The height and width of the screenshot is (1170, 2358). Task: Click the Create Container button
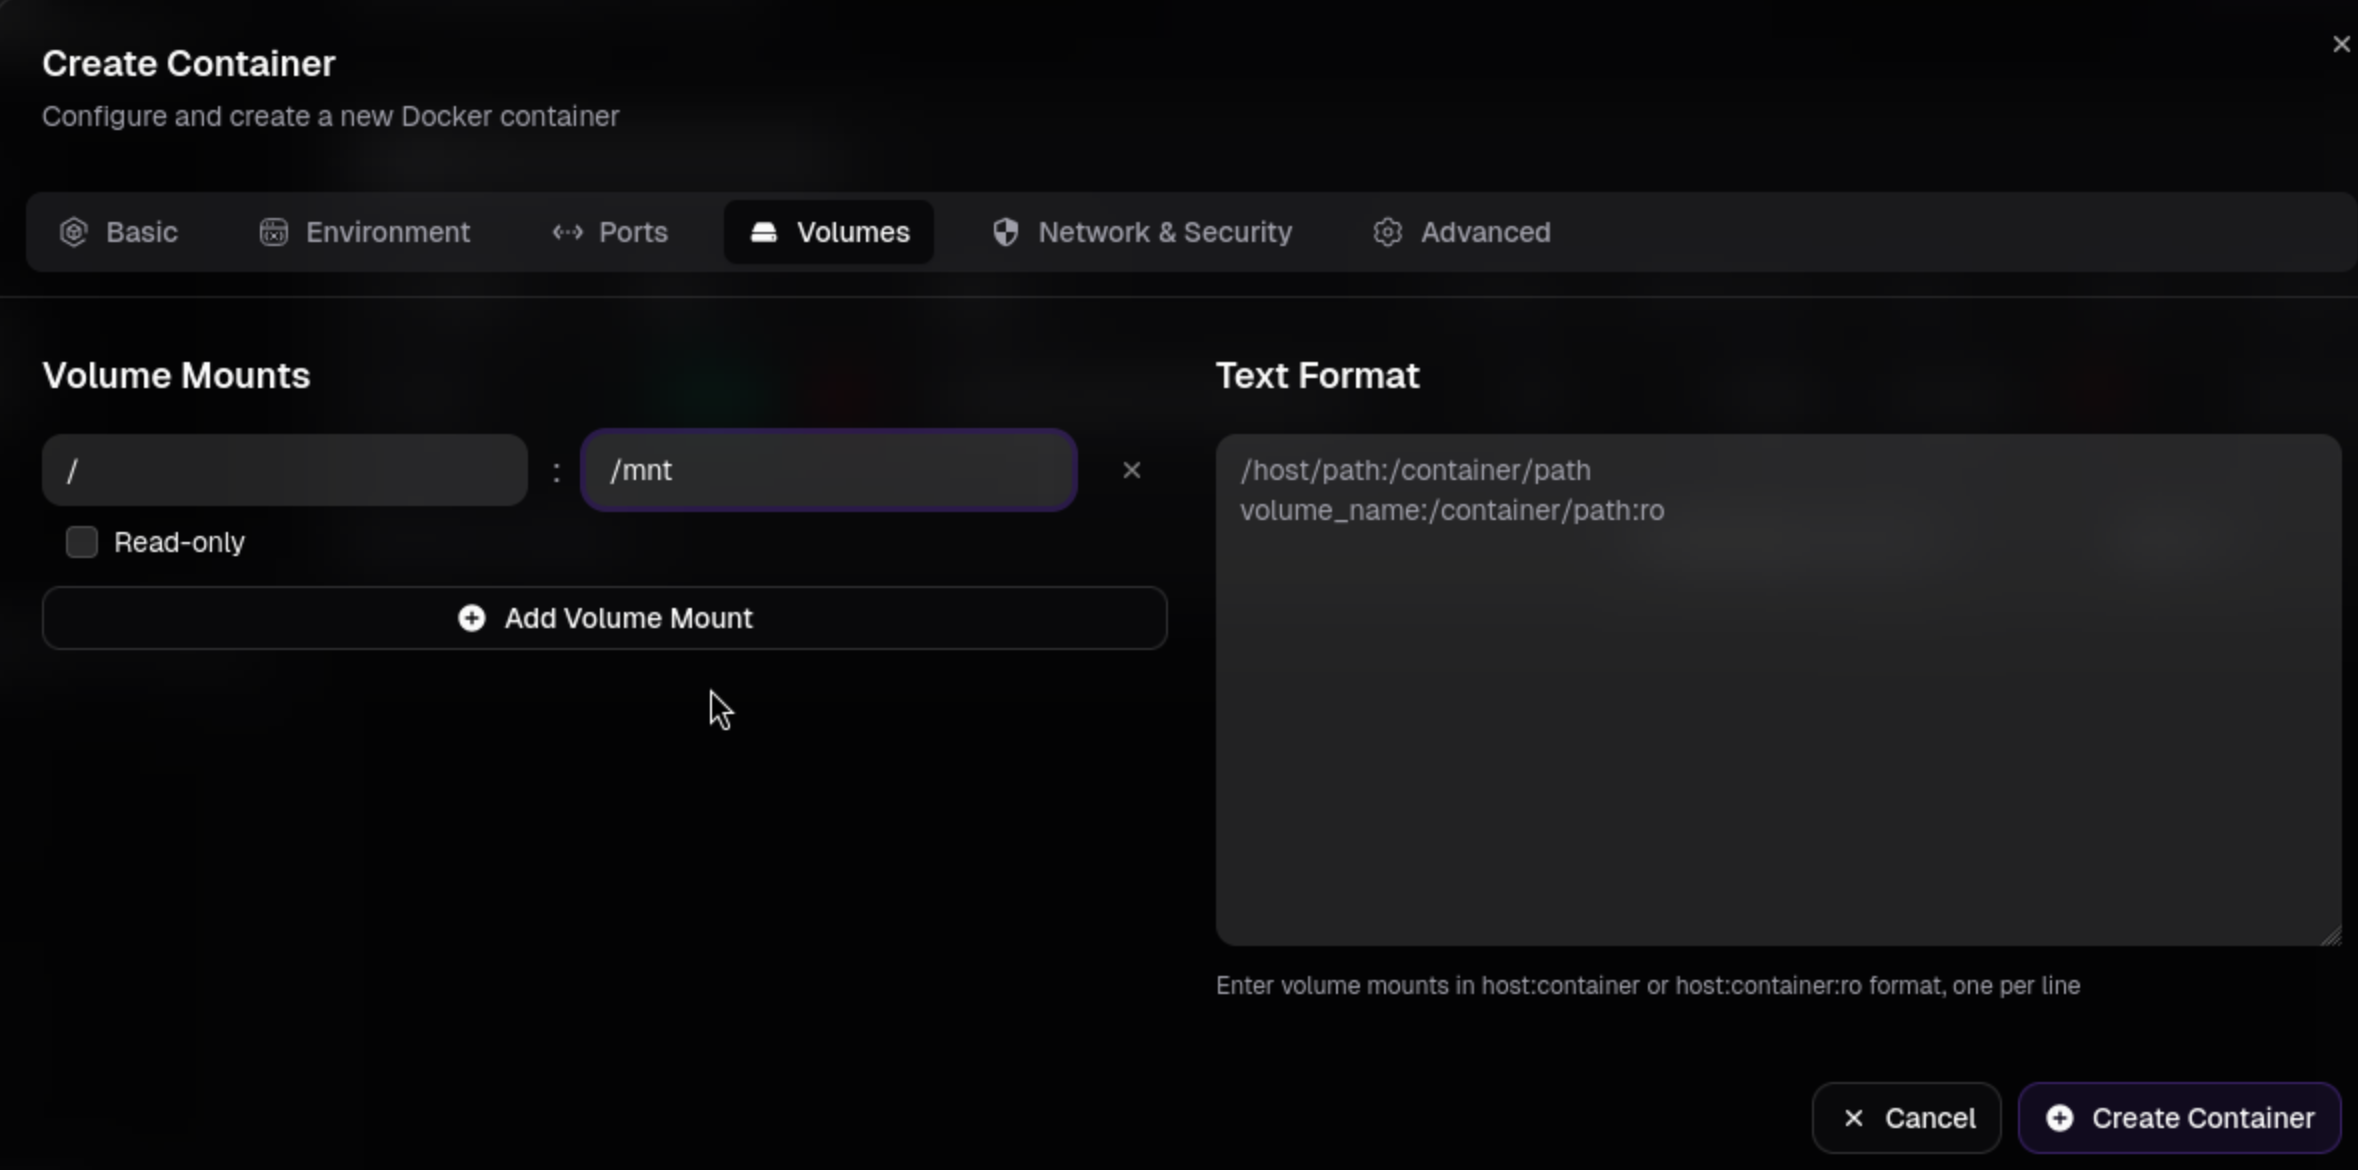[x=2180, y=1118]
